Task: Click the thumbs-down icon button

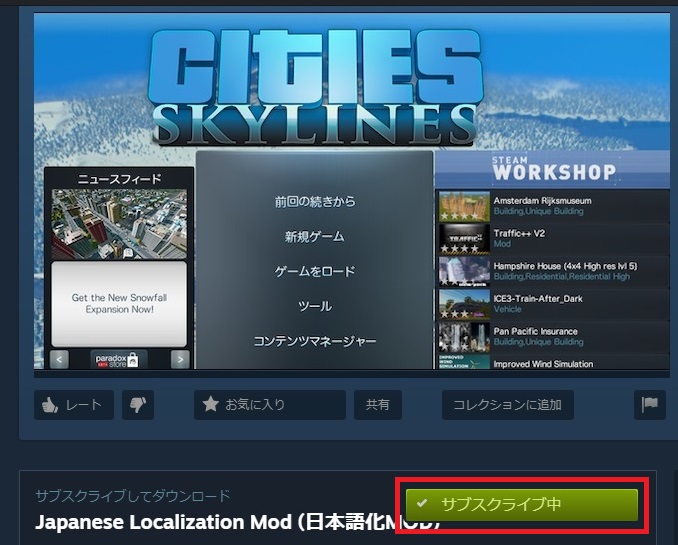Action: [x=138, y=405]
